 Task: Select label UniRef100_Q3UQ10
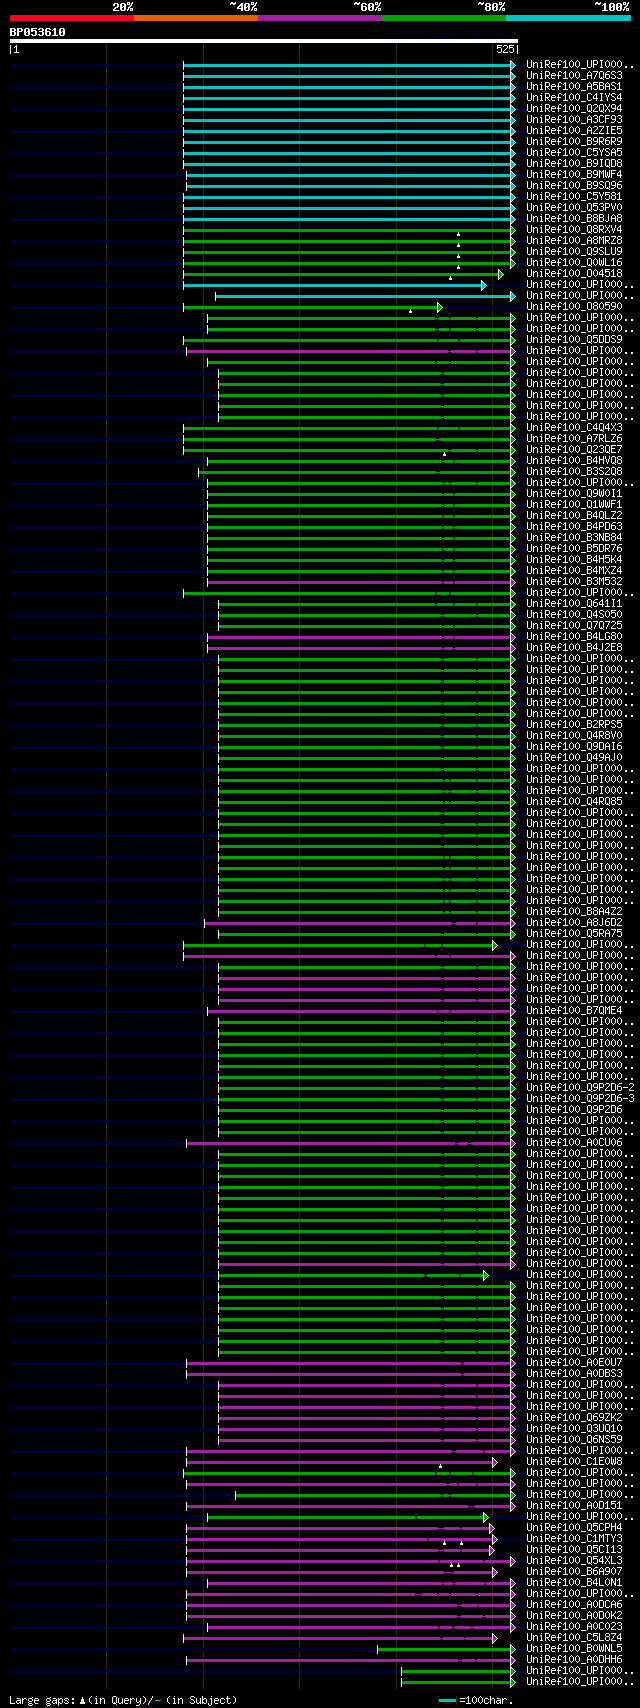(574, 1428)
